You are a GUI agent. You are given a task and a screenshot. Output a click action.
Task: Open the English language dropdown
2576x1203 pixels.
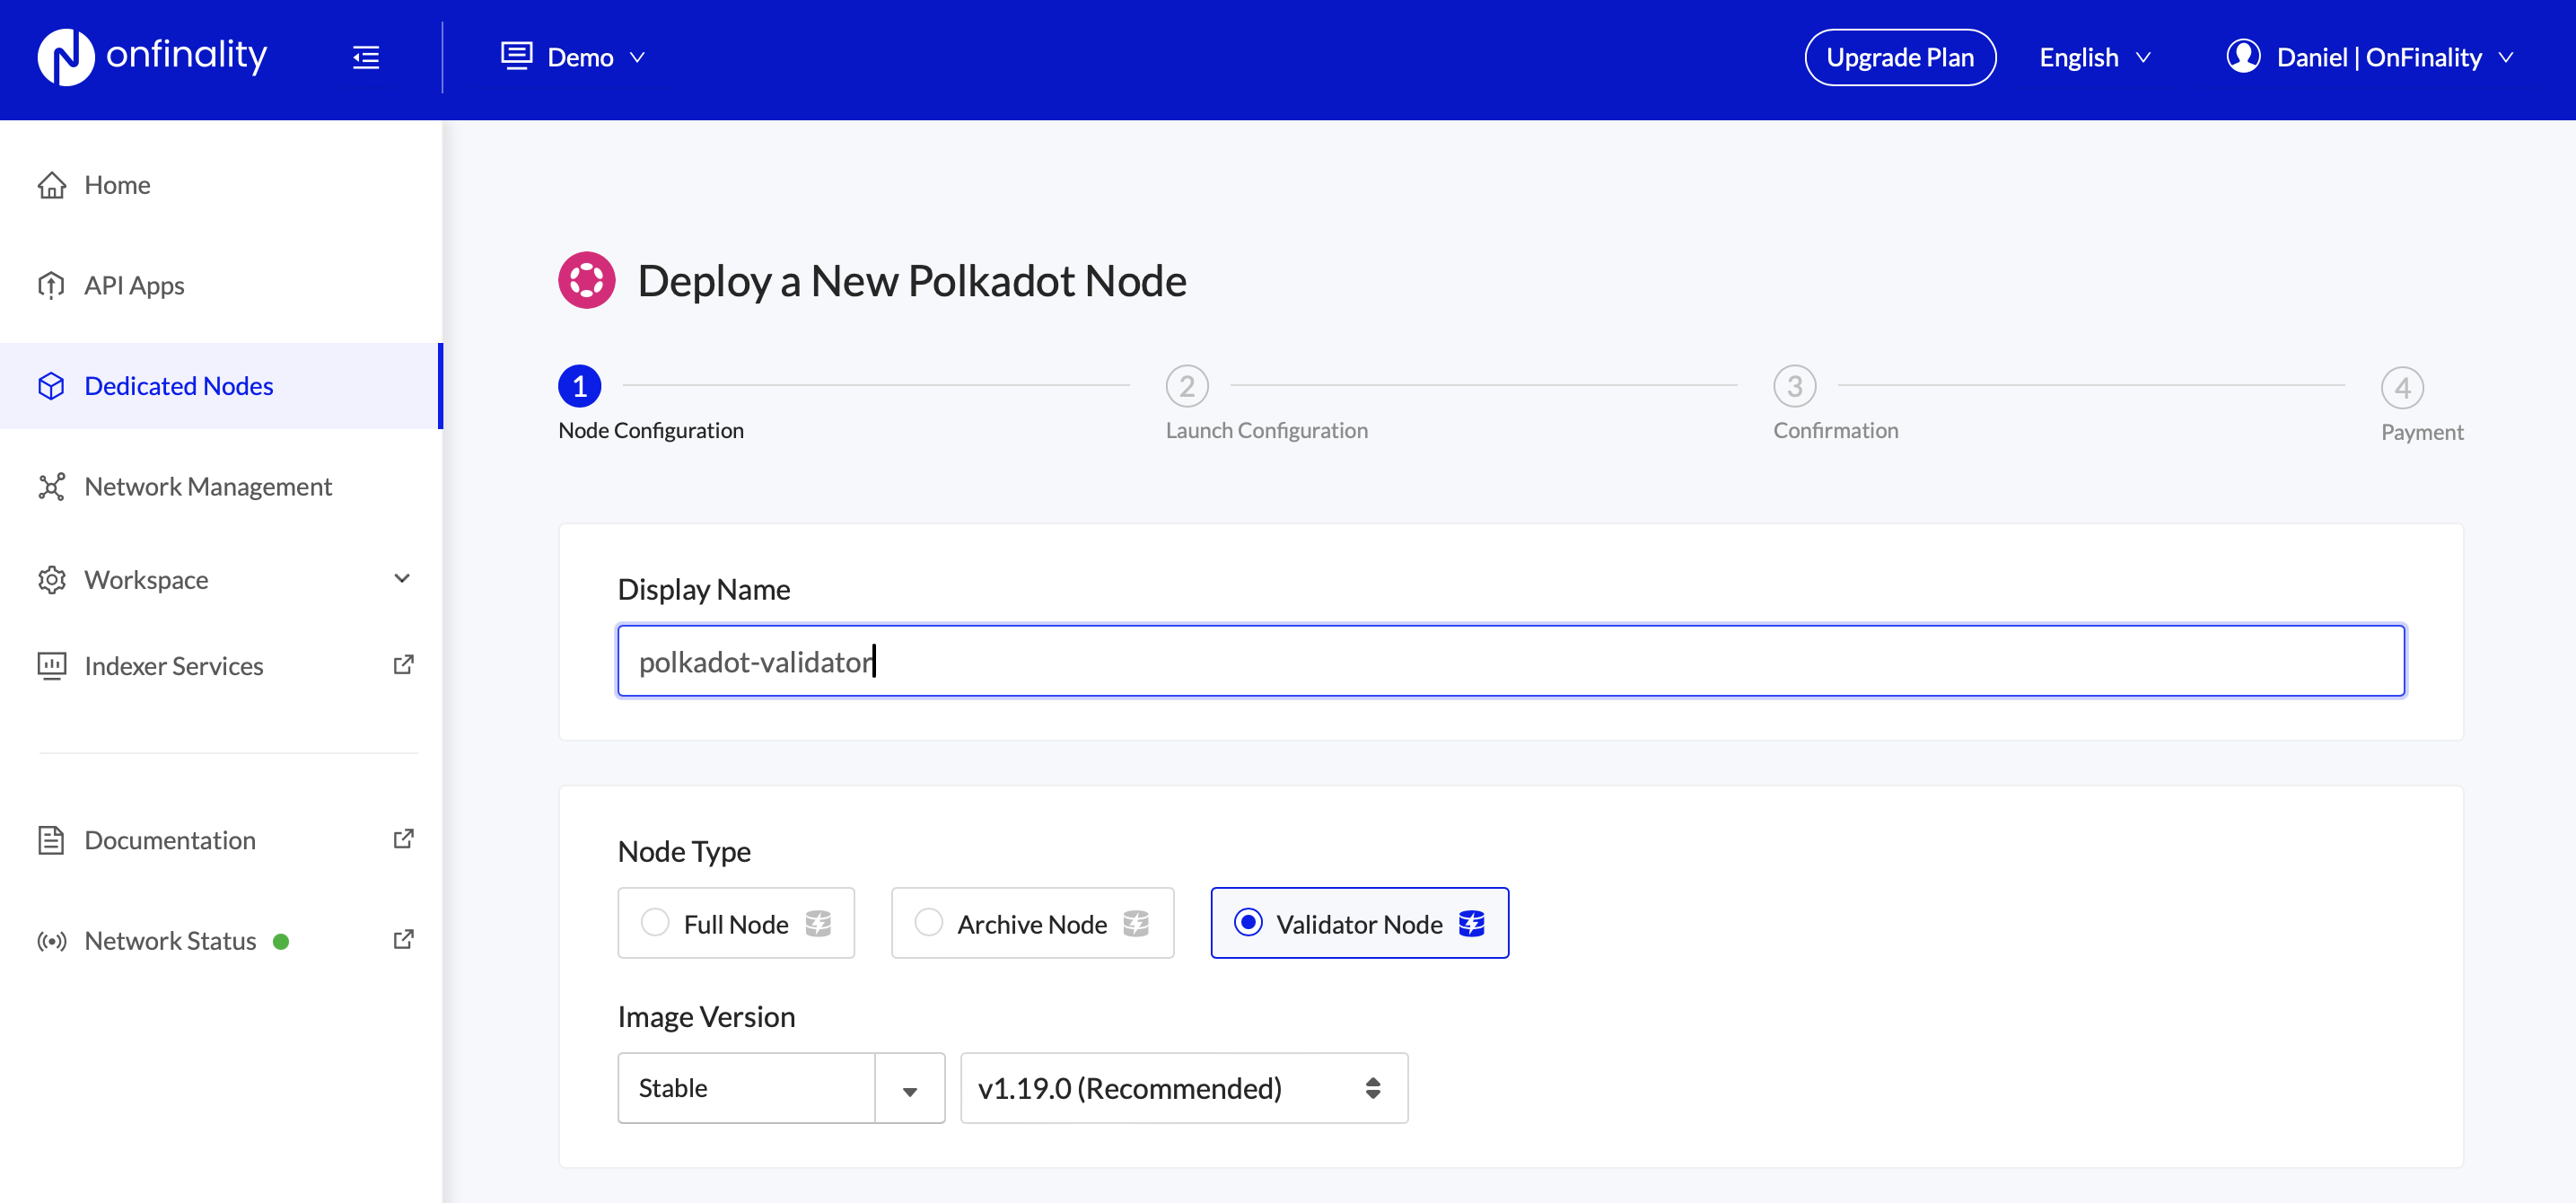(2094, 57)
